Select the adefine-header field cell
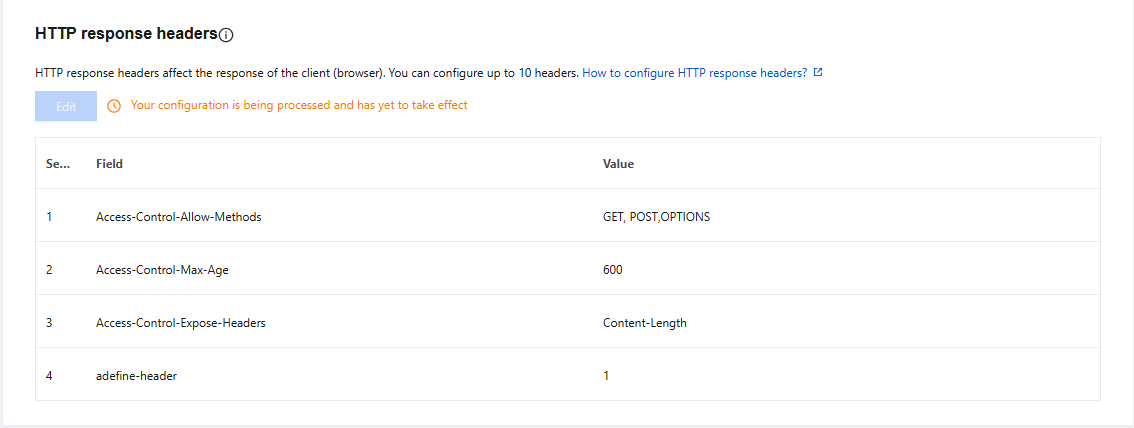This screenshot has height=428, width=1134. (x=136, y=376)
